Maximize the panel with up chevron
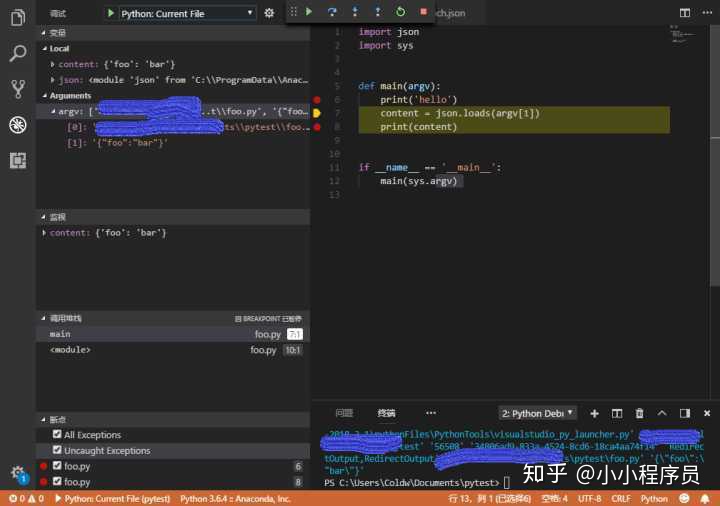The width and height of the screenshot is (720, 506). [x=662, y=413]
